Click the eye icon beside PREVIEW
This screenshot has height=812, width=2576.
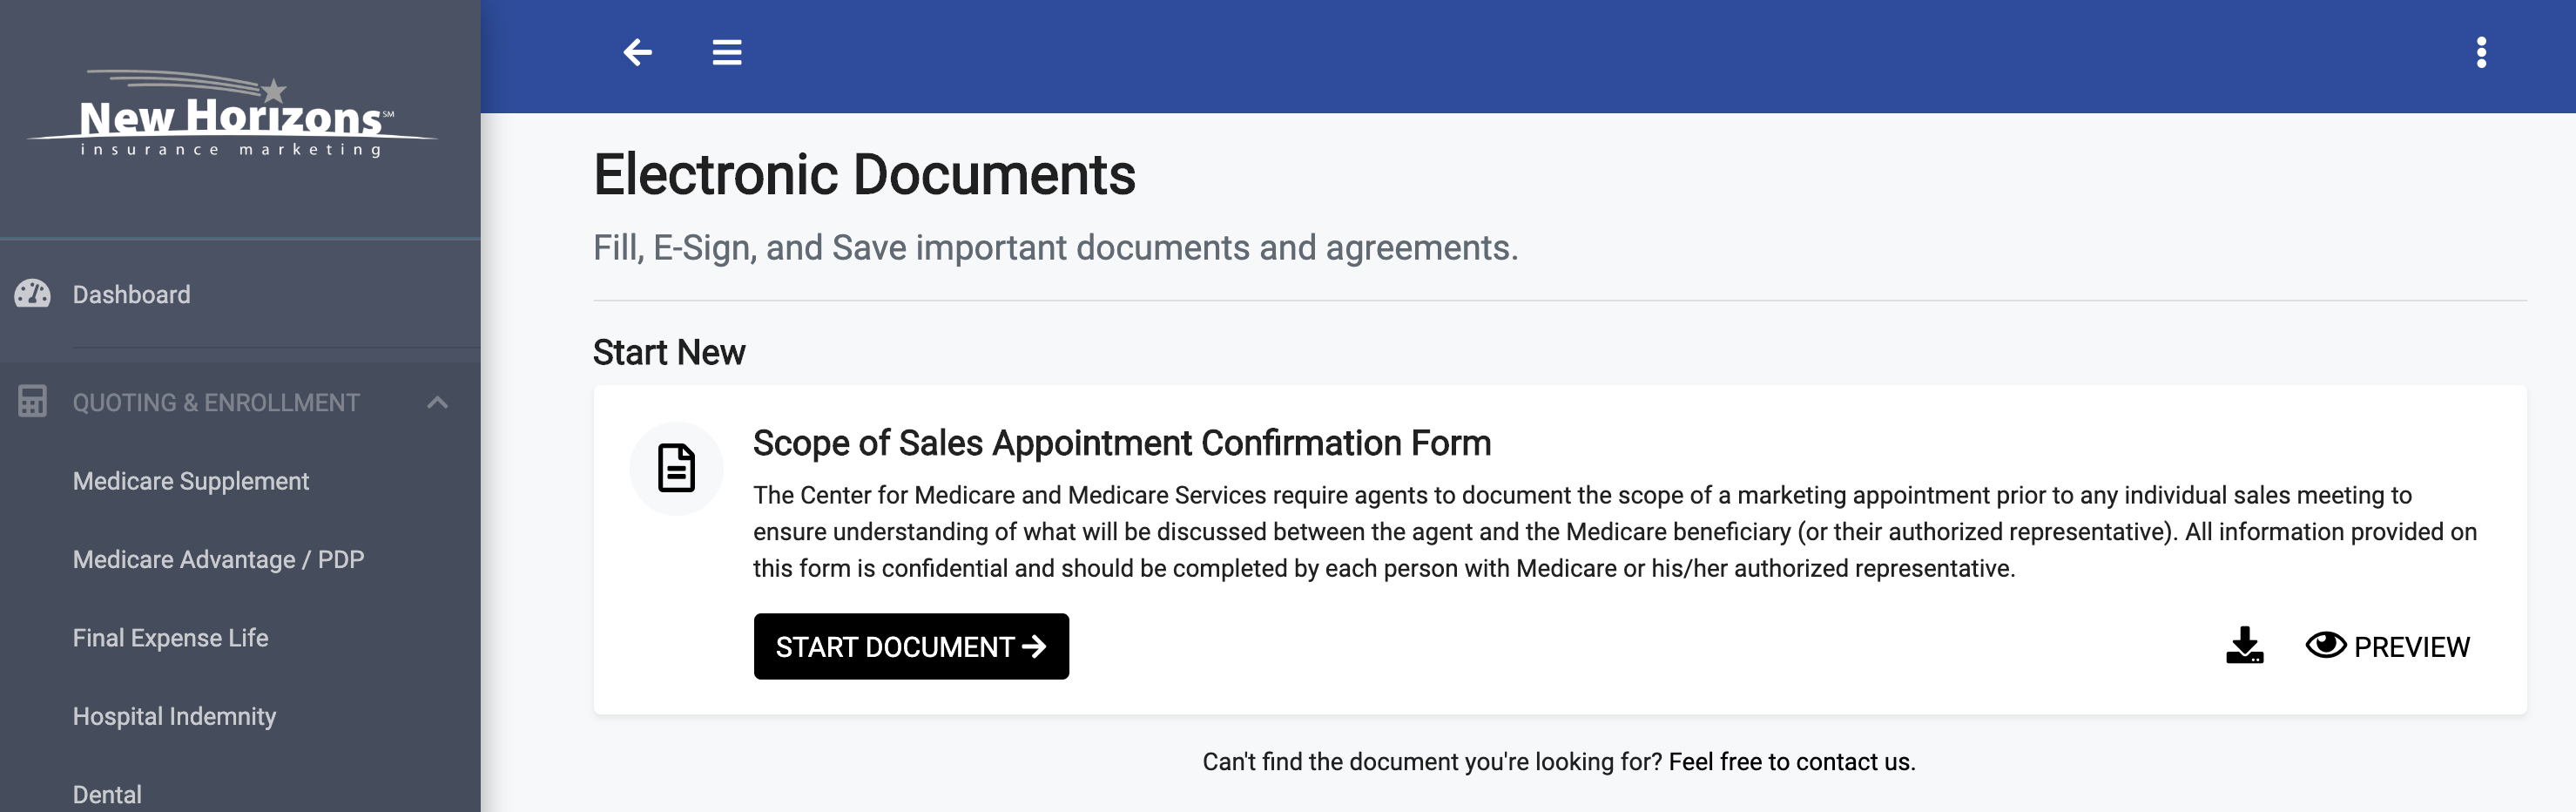[x=2325, y=646]
